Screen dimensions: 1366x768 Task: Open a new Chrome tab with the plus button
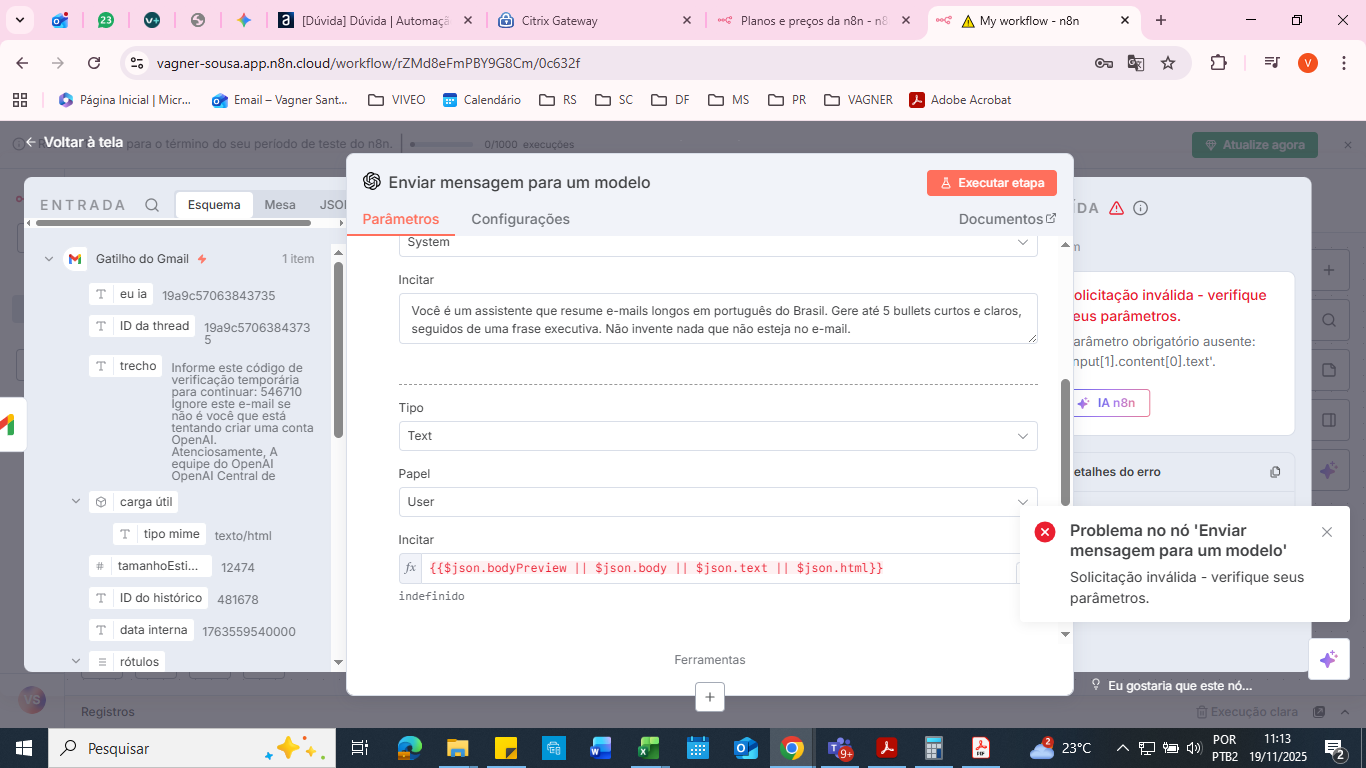(x=1161, y=20)
